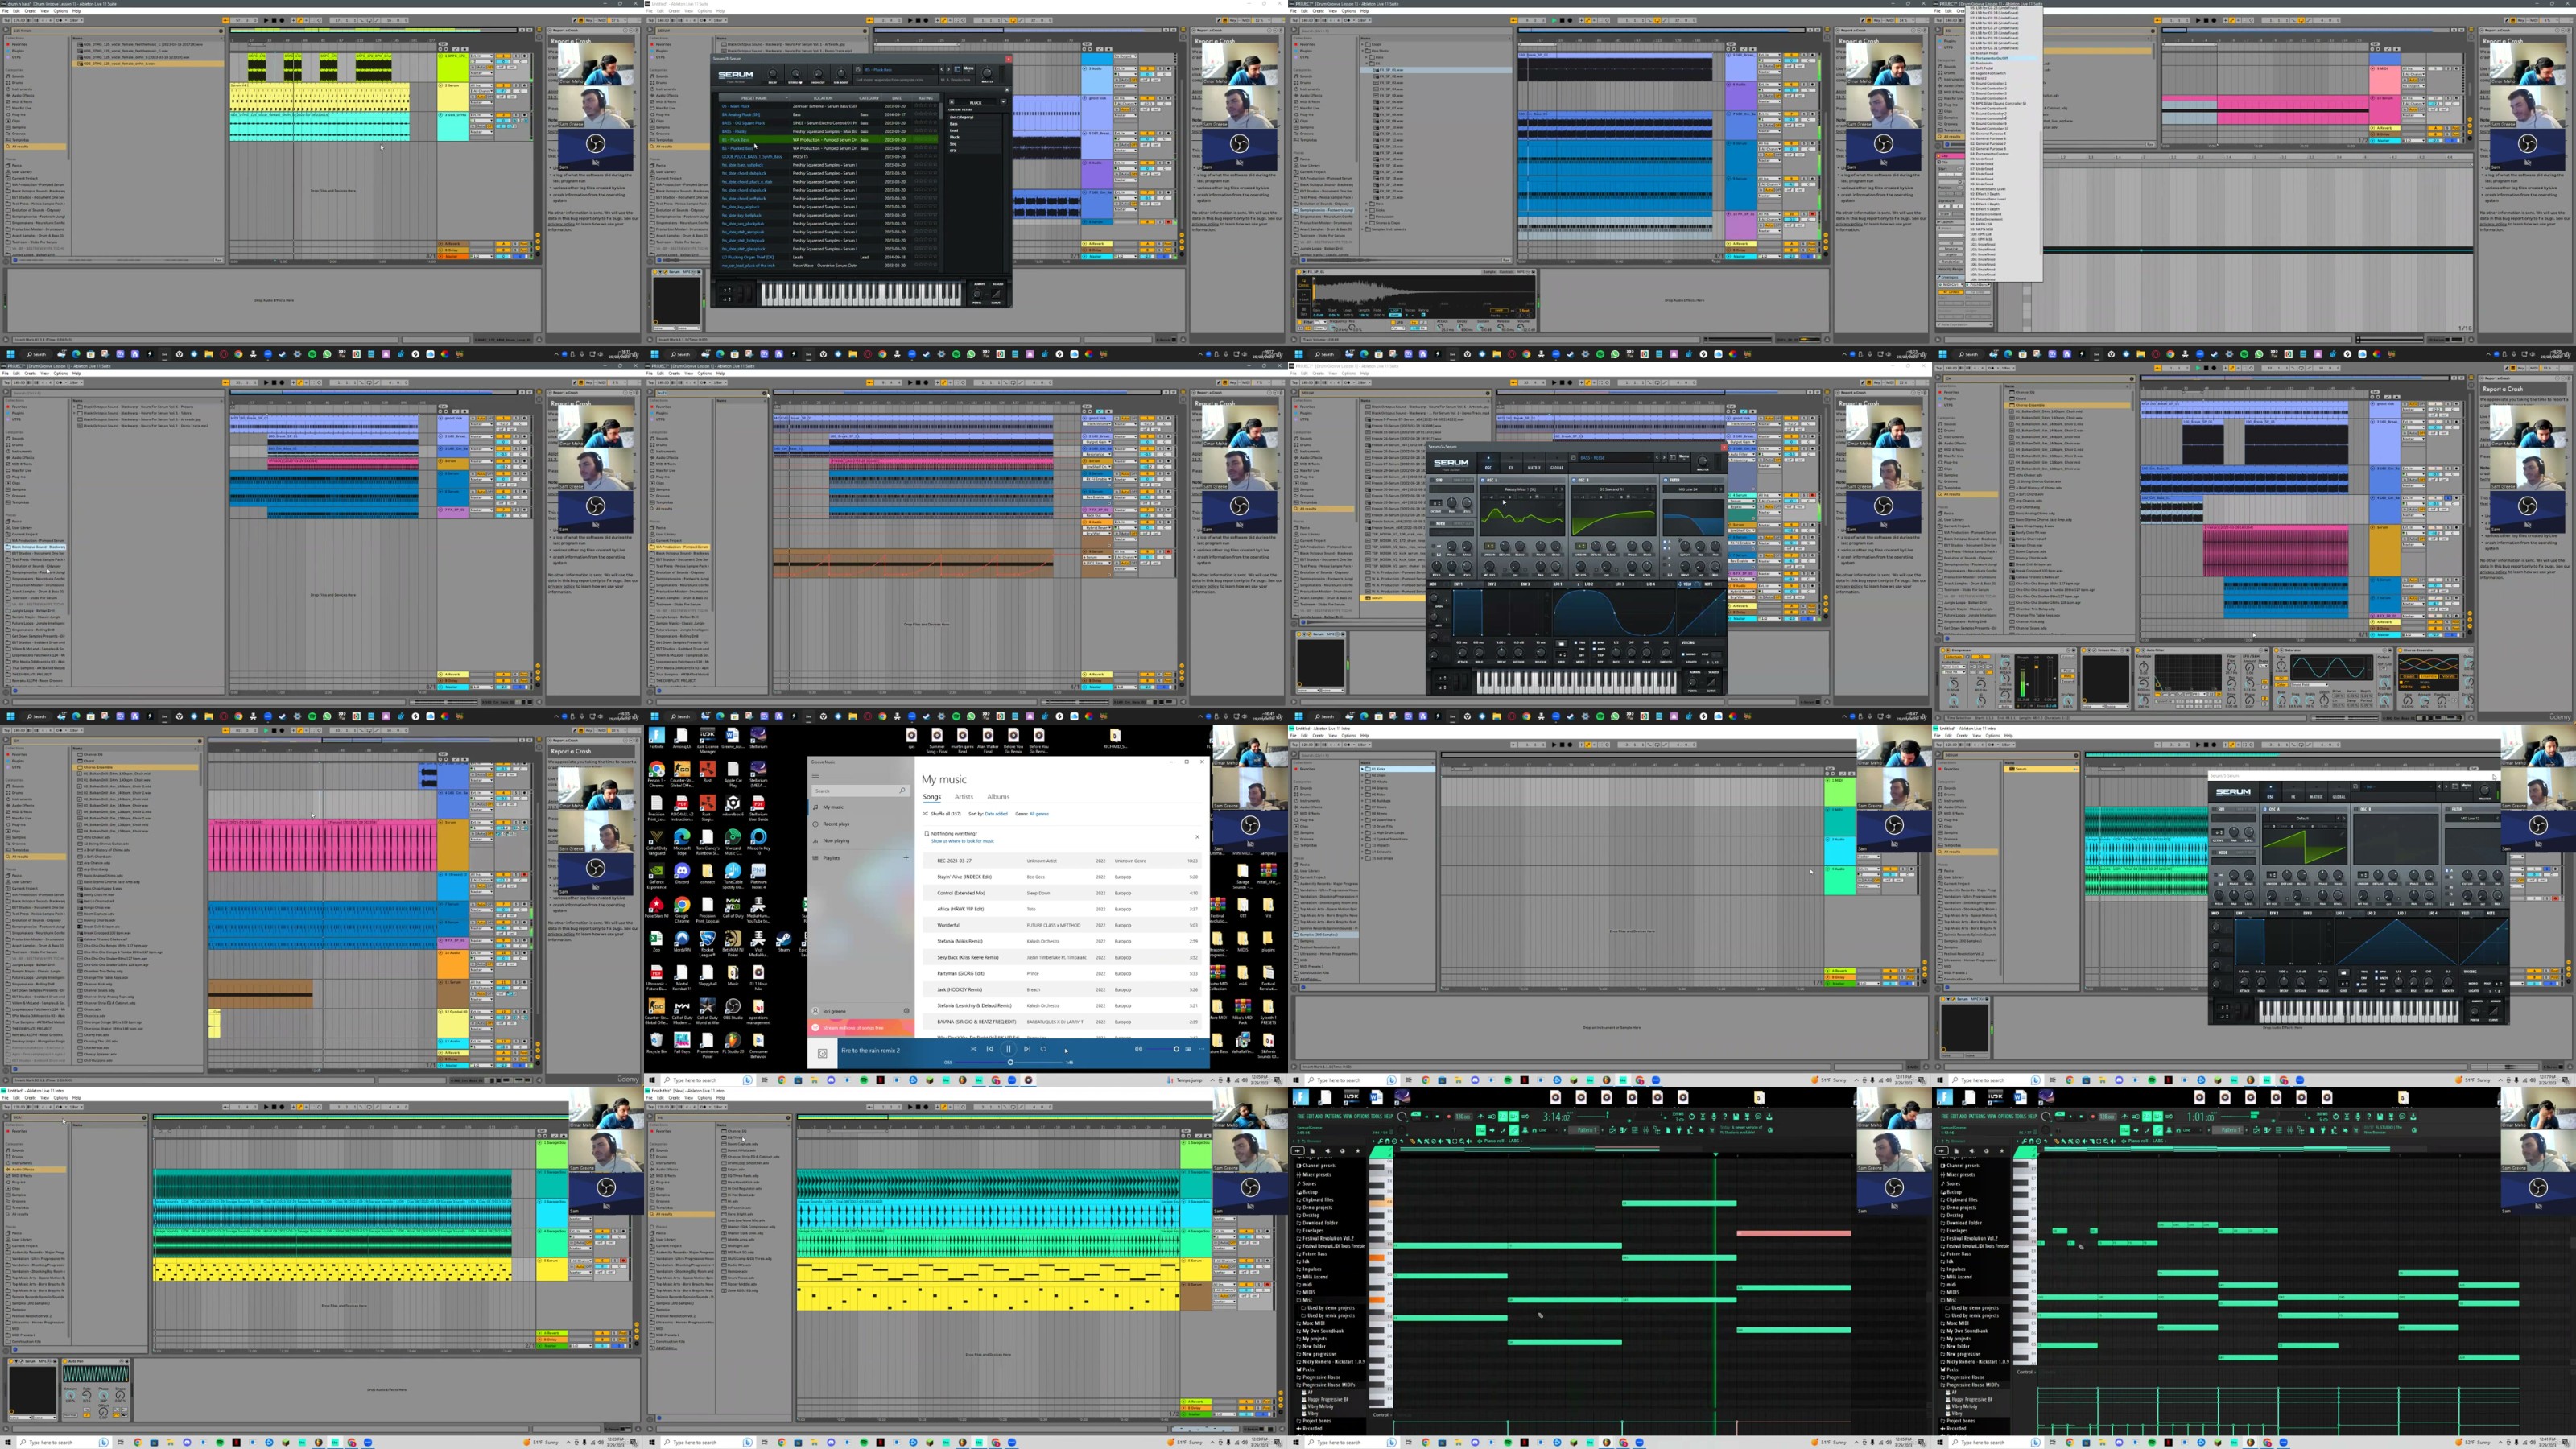Image resolution: width=2576 pixels, height=1449 pixels.
Task: Skip to next track in Groove Music
Action: point(1027,1049)
